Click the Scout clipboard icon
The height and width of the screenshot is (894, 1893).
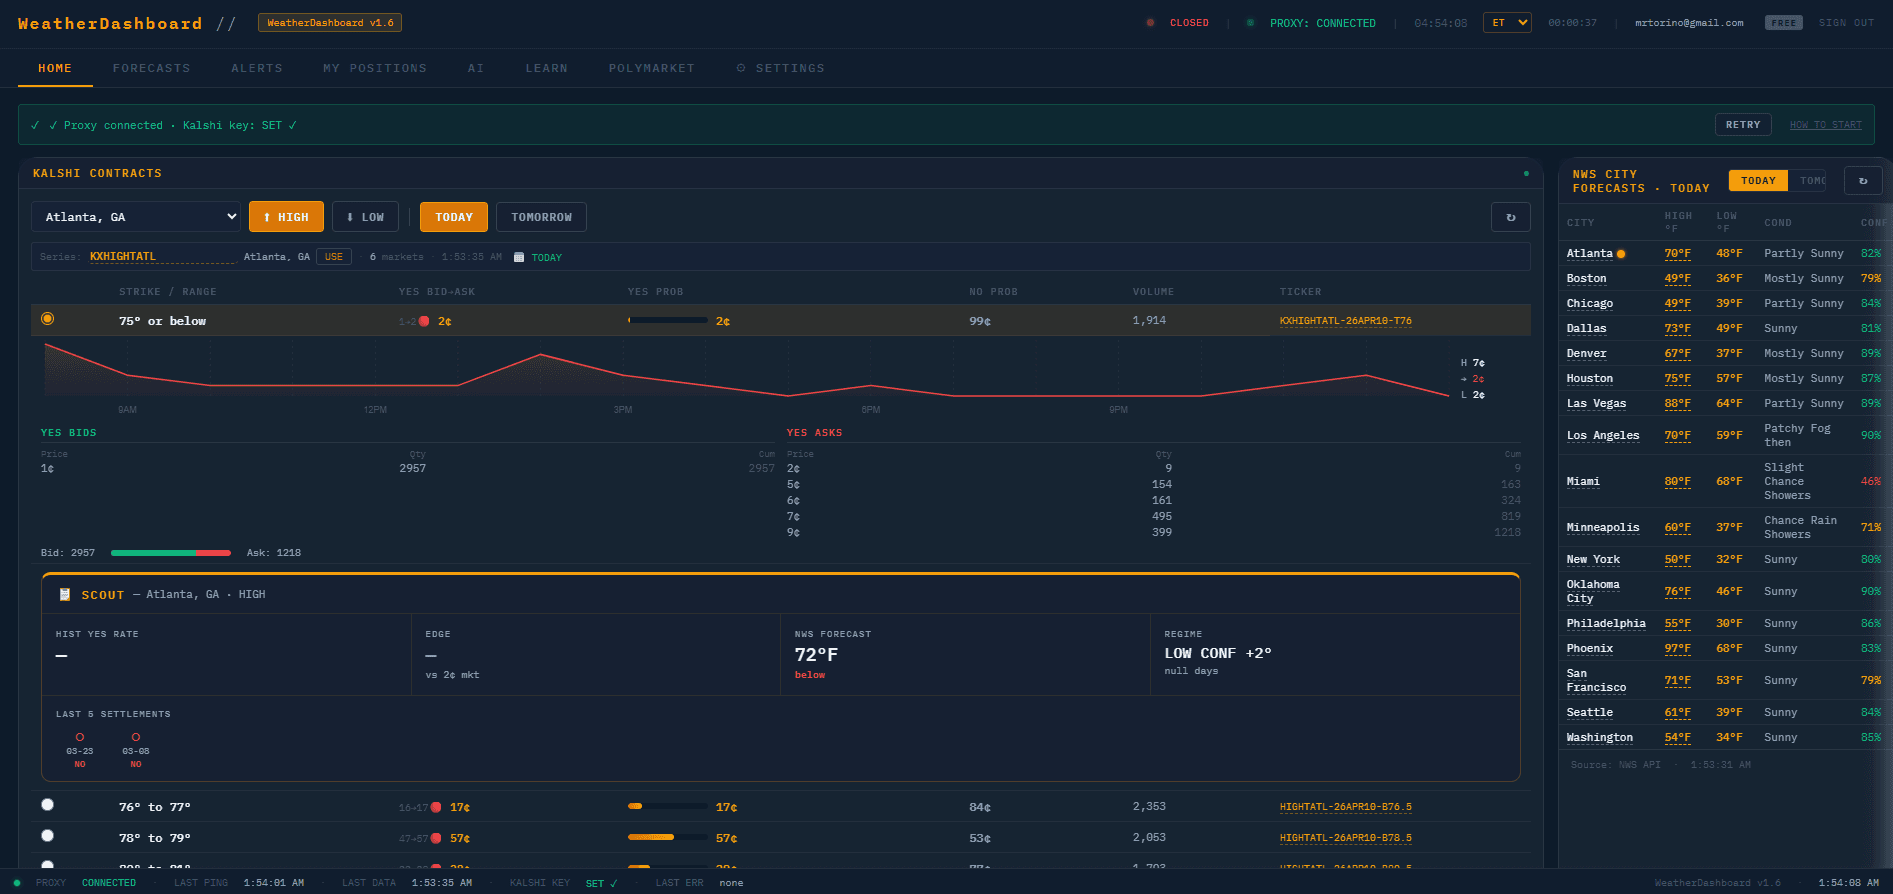(65, 594)
